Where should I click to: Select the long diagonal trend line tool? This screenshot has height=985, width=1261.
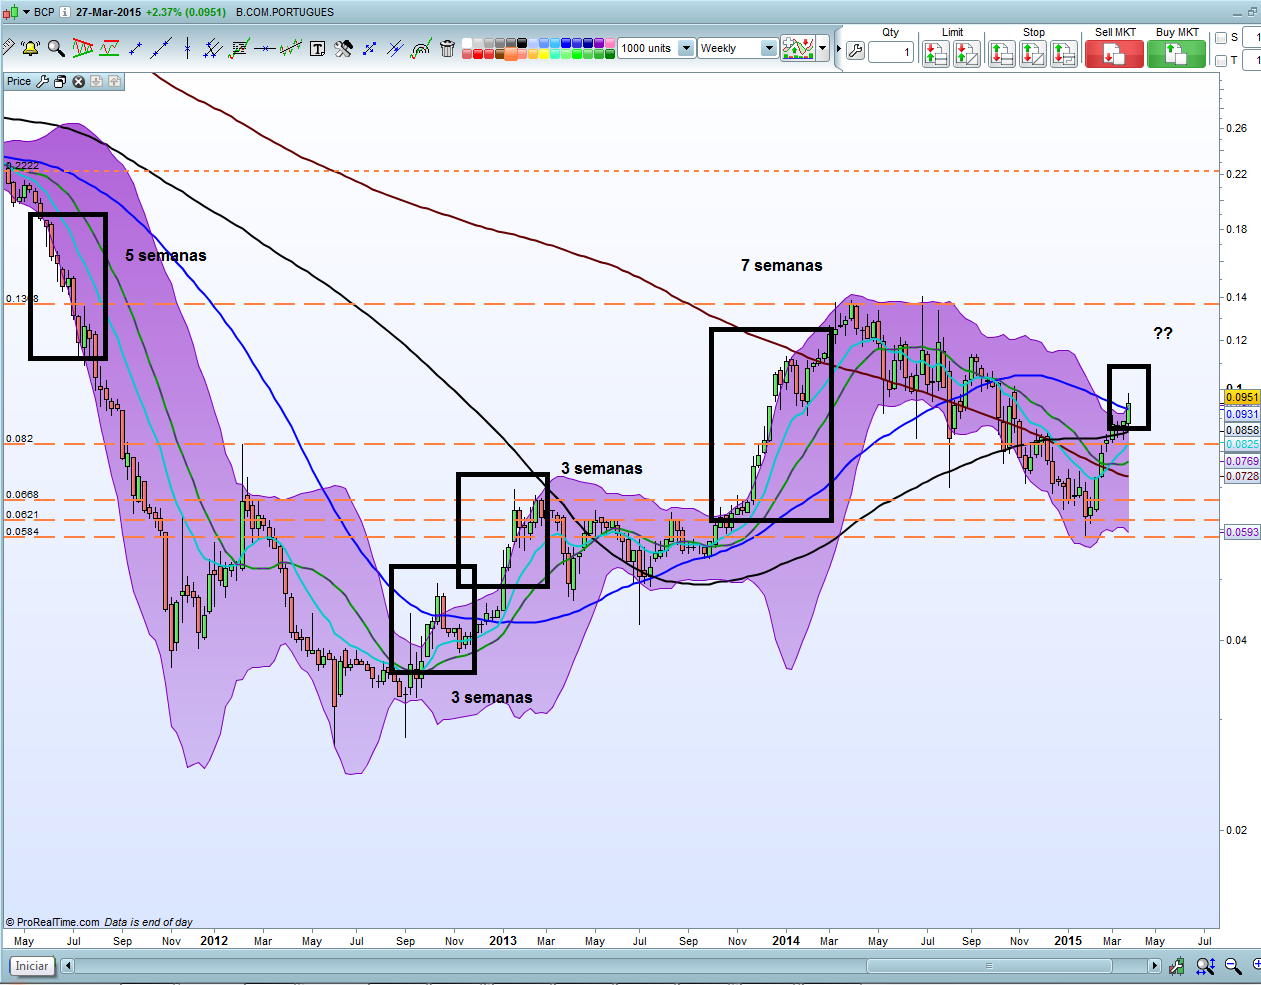point(161,48)
